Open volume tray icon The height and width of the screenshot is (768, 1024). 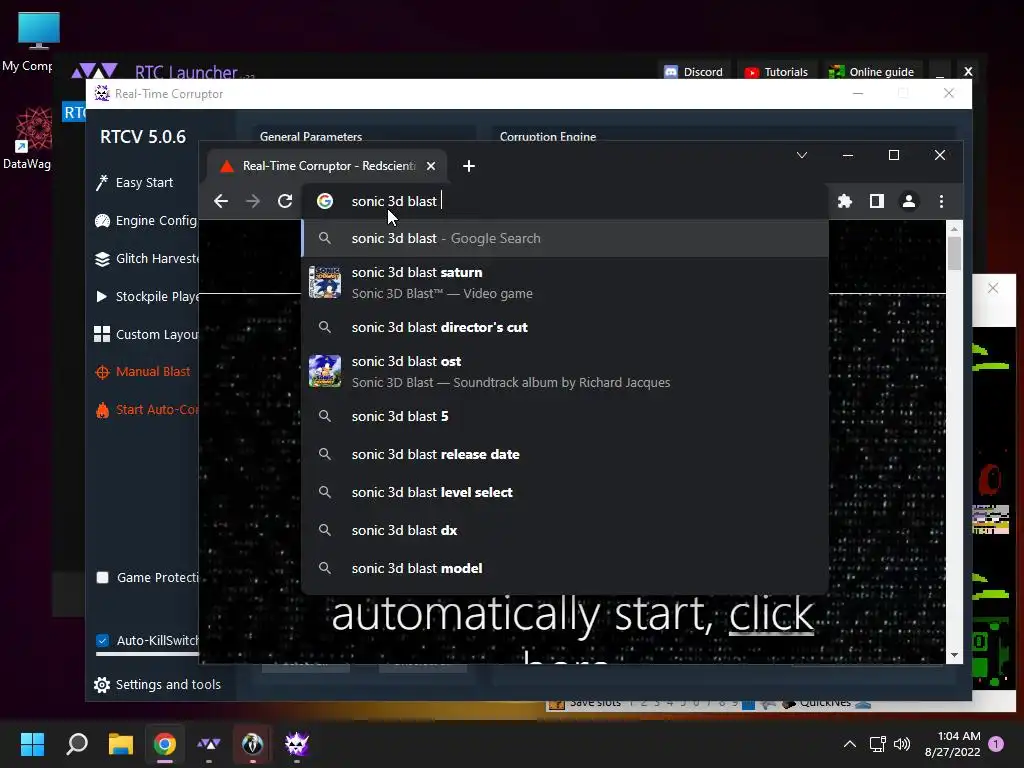[902, 744]
